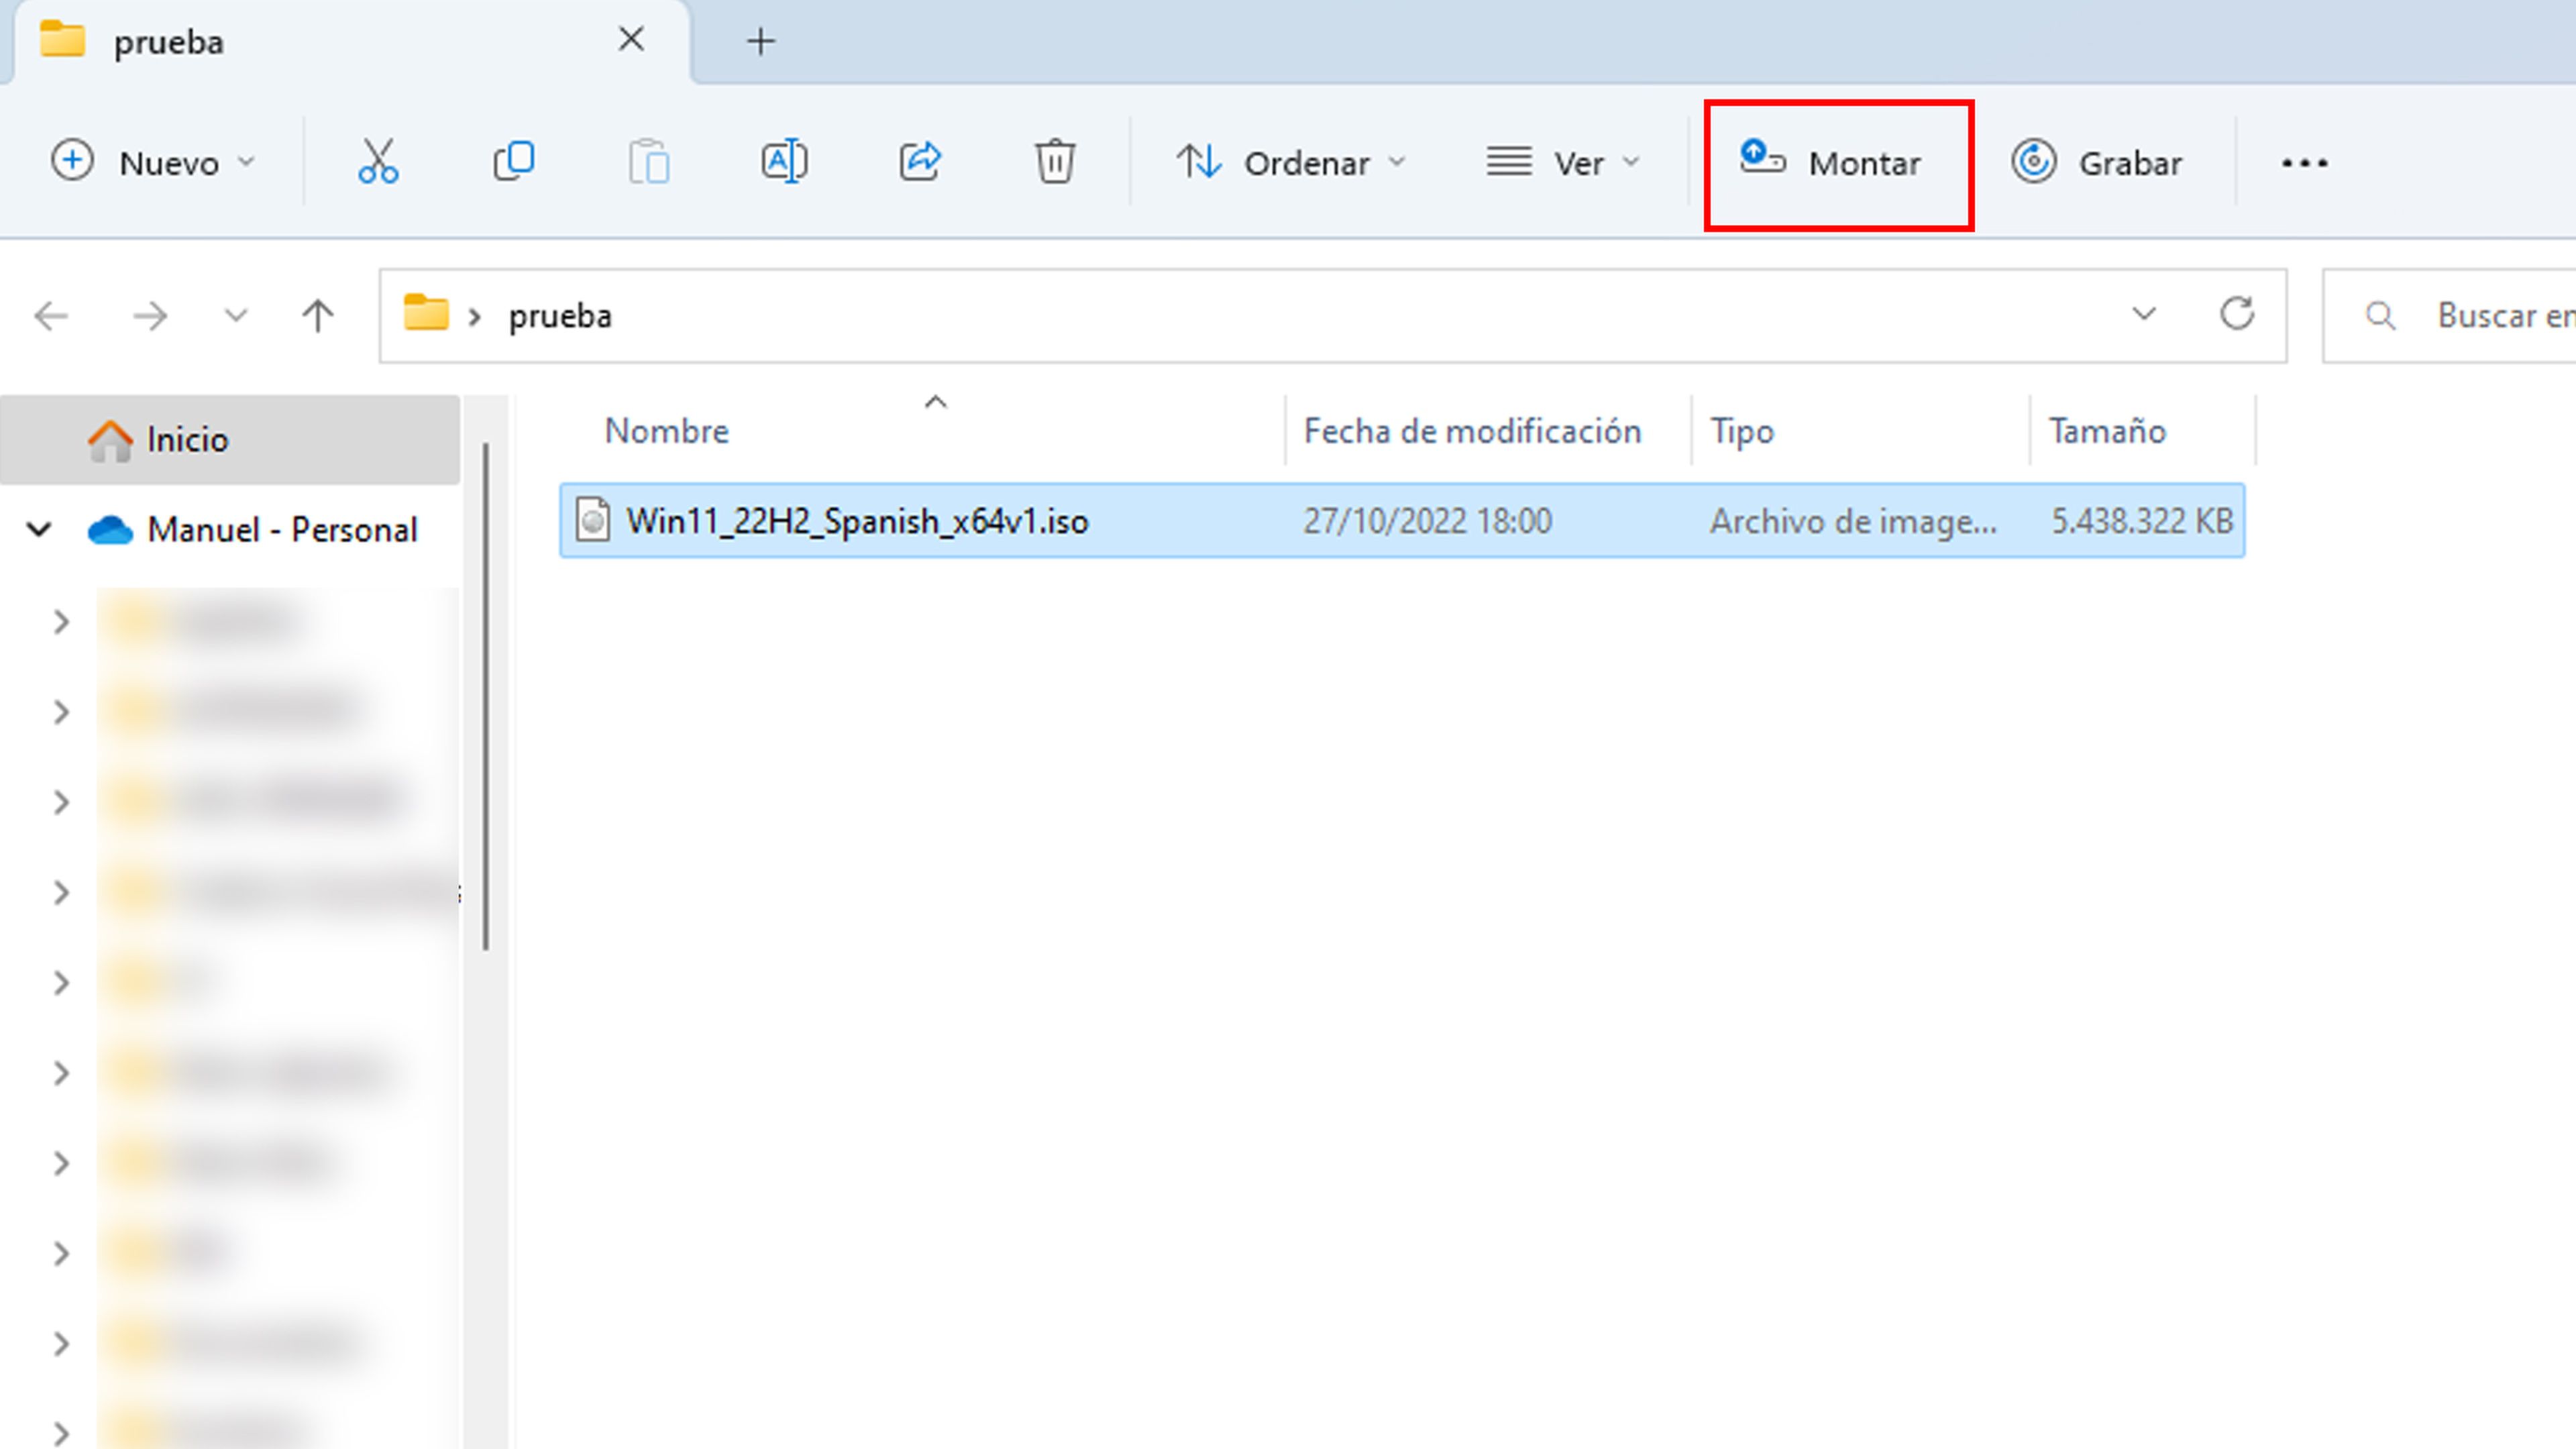The image size is (2576, 1449).
Task: Click the breadcrumb chevron before prueba
Action: click(x=475, y=317)
